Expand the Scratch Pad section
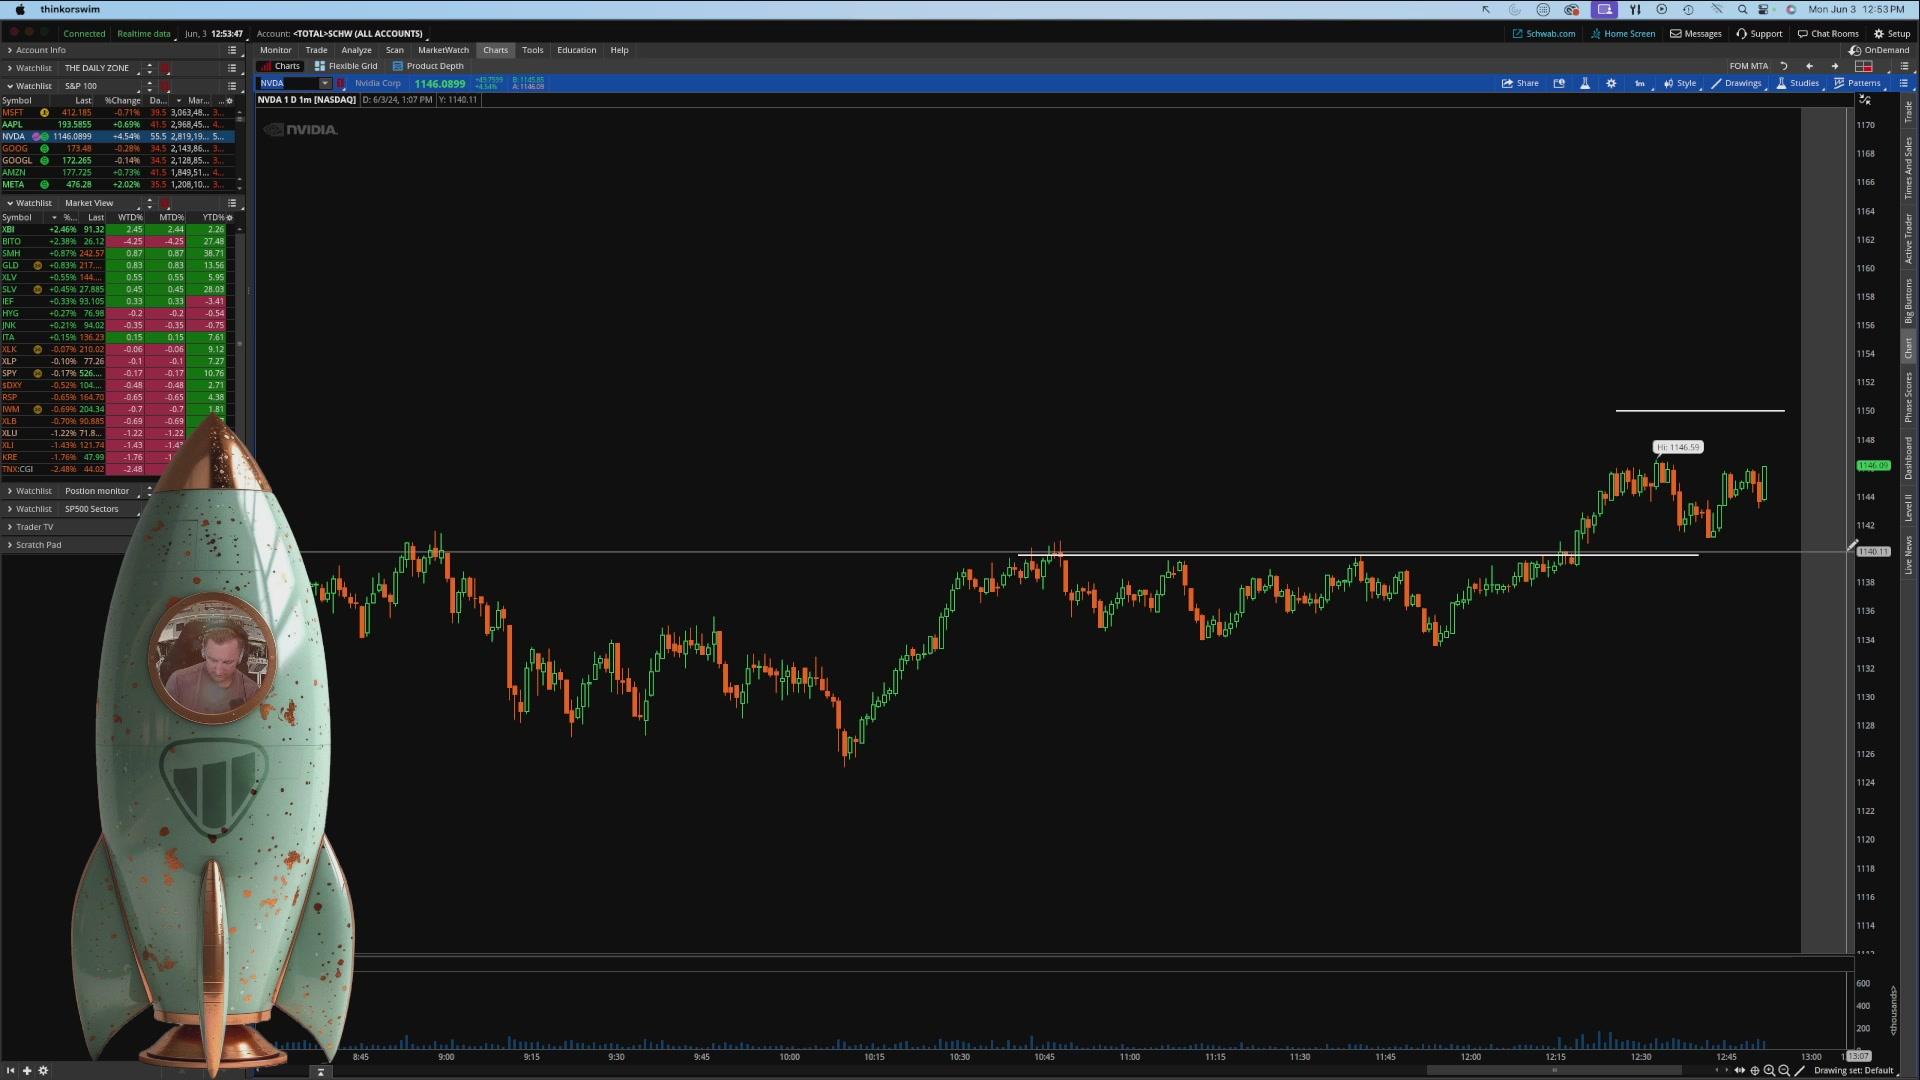The width and height of the screenshot is (1920, 1080). point(10,545)
